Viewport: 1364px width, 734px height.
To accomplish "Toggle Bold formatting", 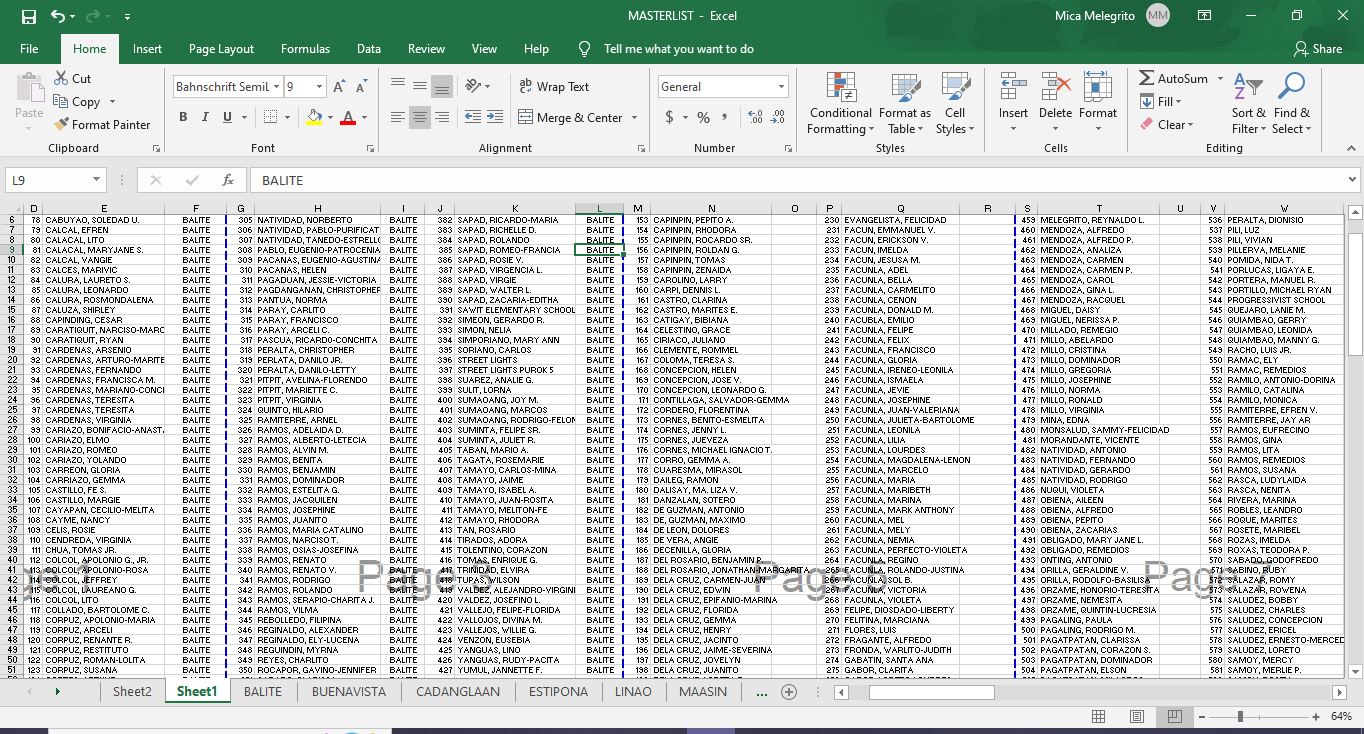I will coord(183,118).
